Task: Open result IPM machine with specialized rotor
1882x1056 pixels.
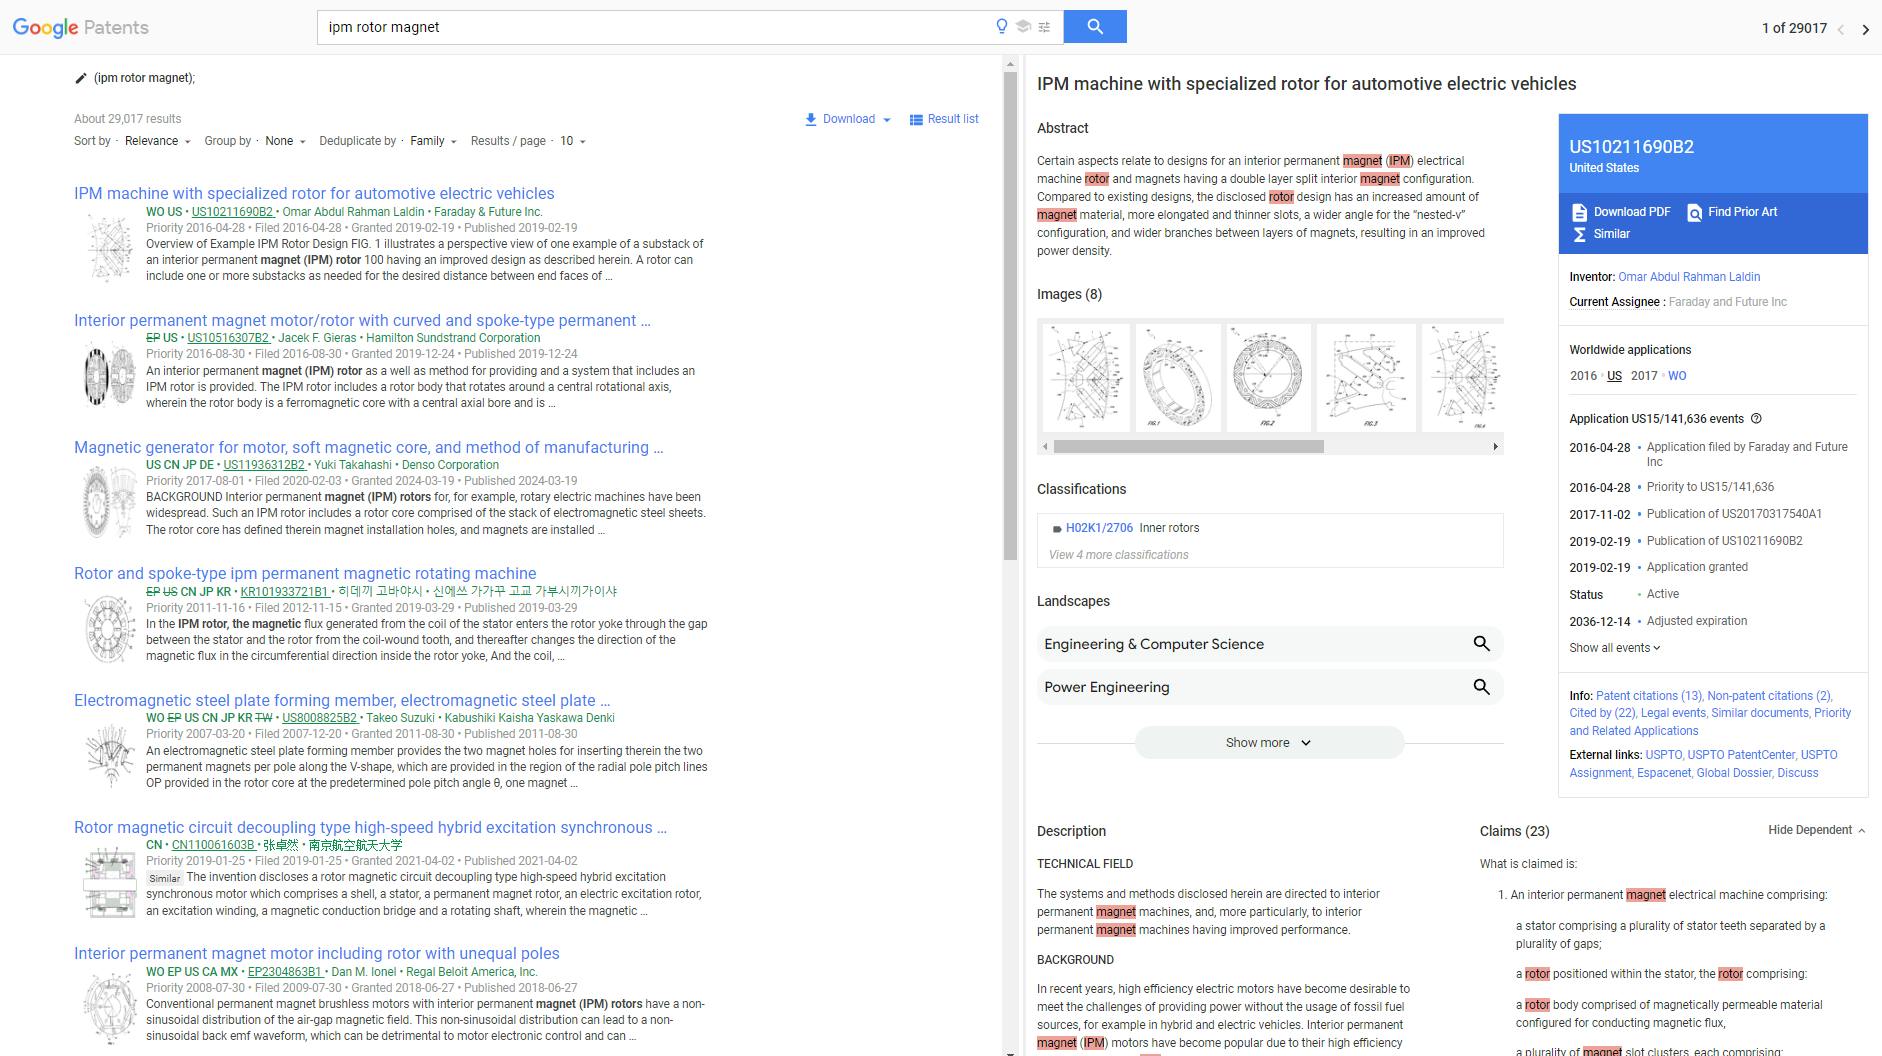Action: coord(314,194)
